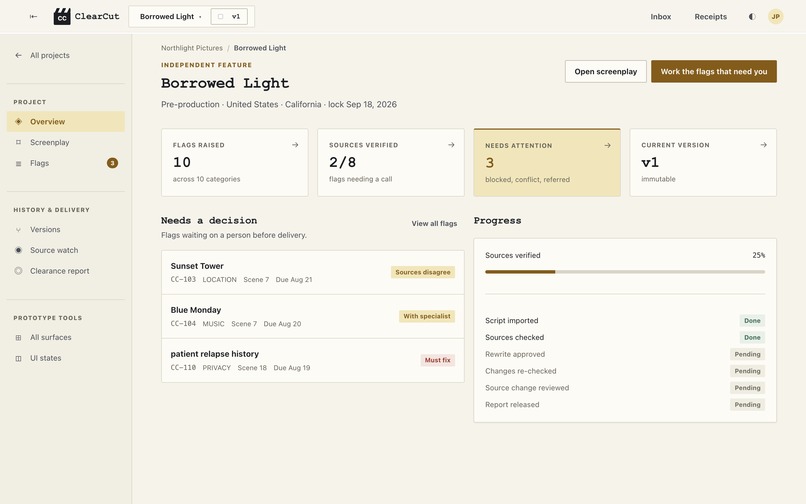This screenshot has width=806, height=504.
Task: Open the Current Version v1 card
Action: coord(703,163)
